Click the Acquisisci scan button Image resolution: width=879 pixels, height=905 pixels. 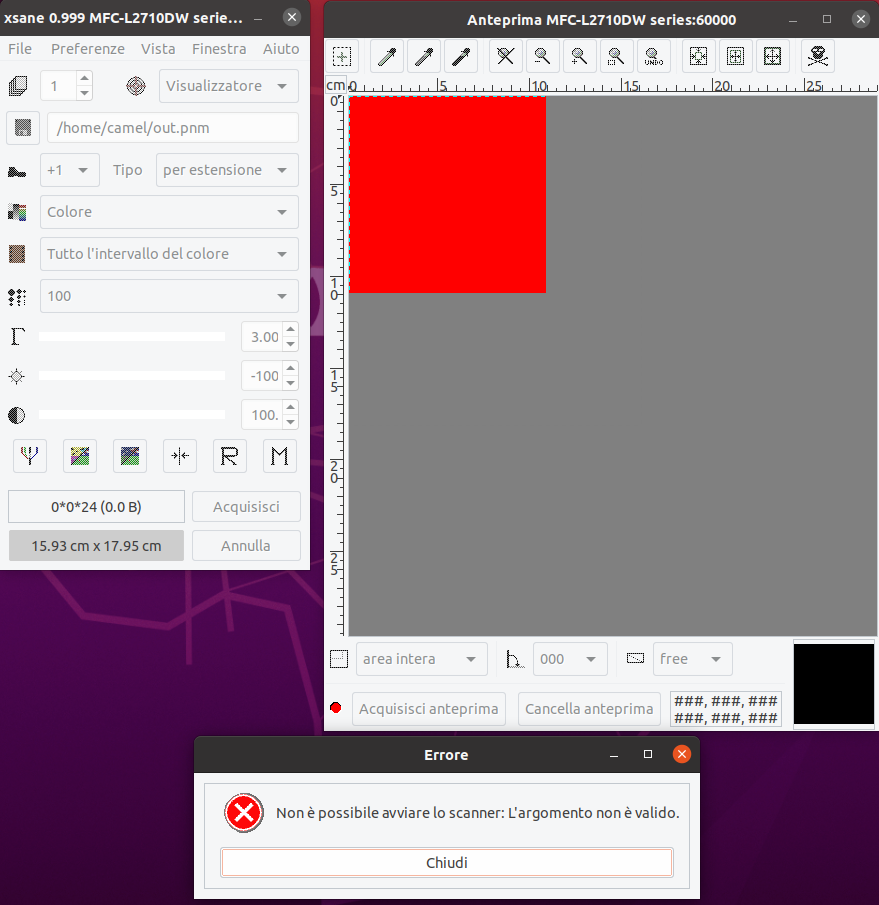click(x=246, y=507)
